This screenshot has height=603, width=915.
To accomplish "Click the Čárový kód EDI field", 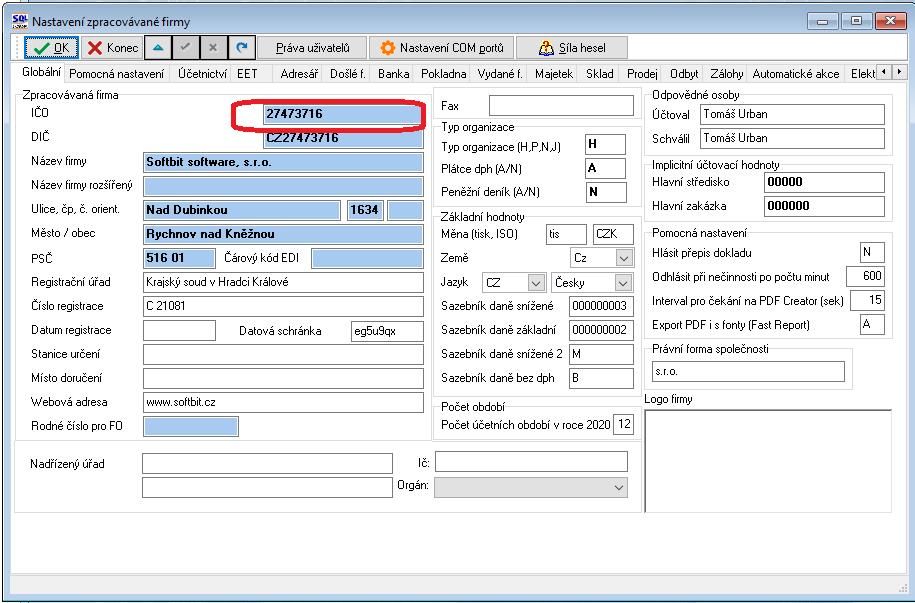I will coord(367,258).
